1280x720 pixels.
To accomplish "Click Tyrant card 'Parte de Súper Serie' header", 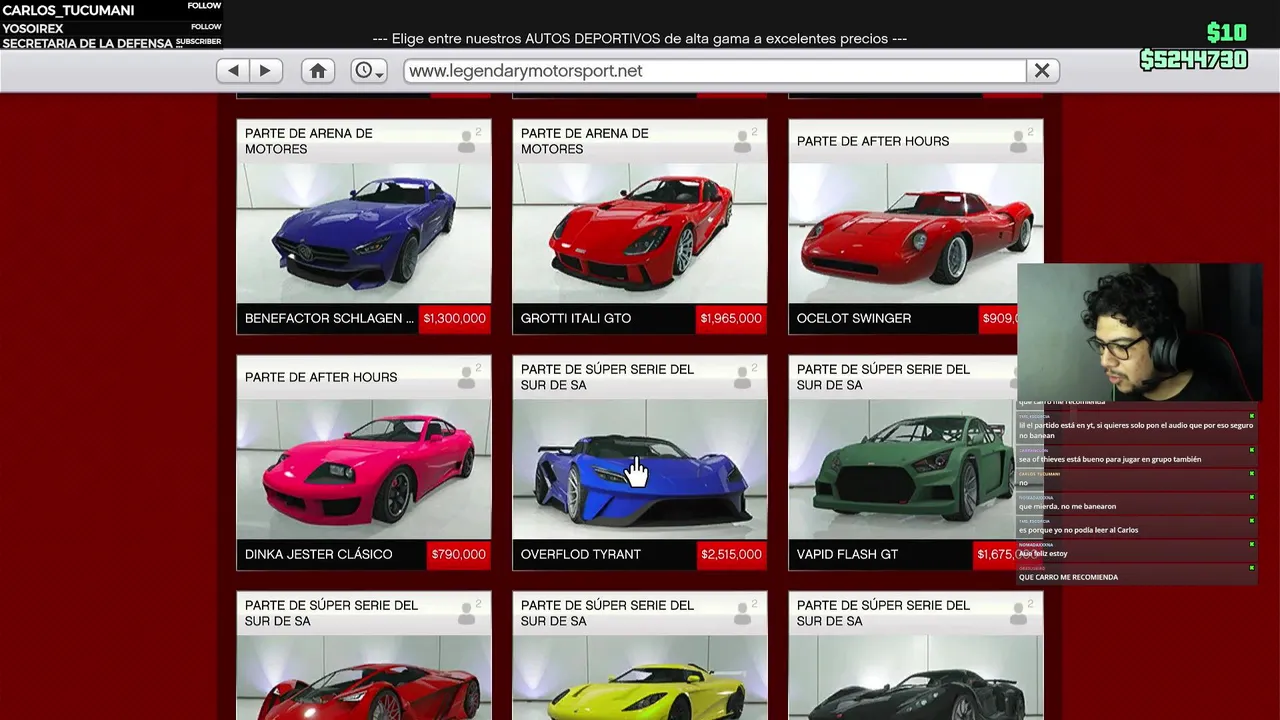I will [607, 377].
